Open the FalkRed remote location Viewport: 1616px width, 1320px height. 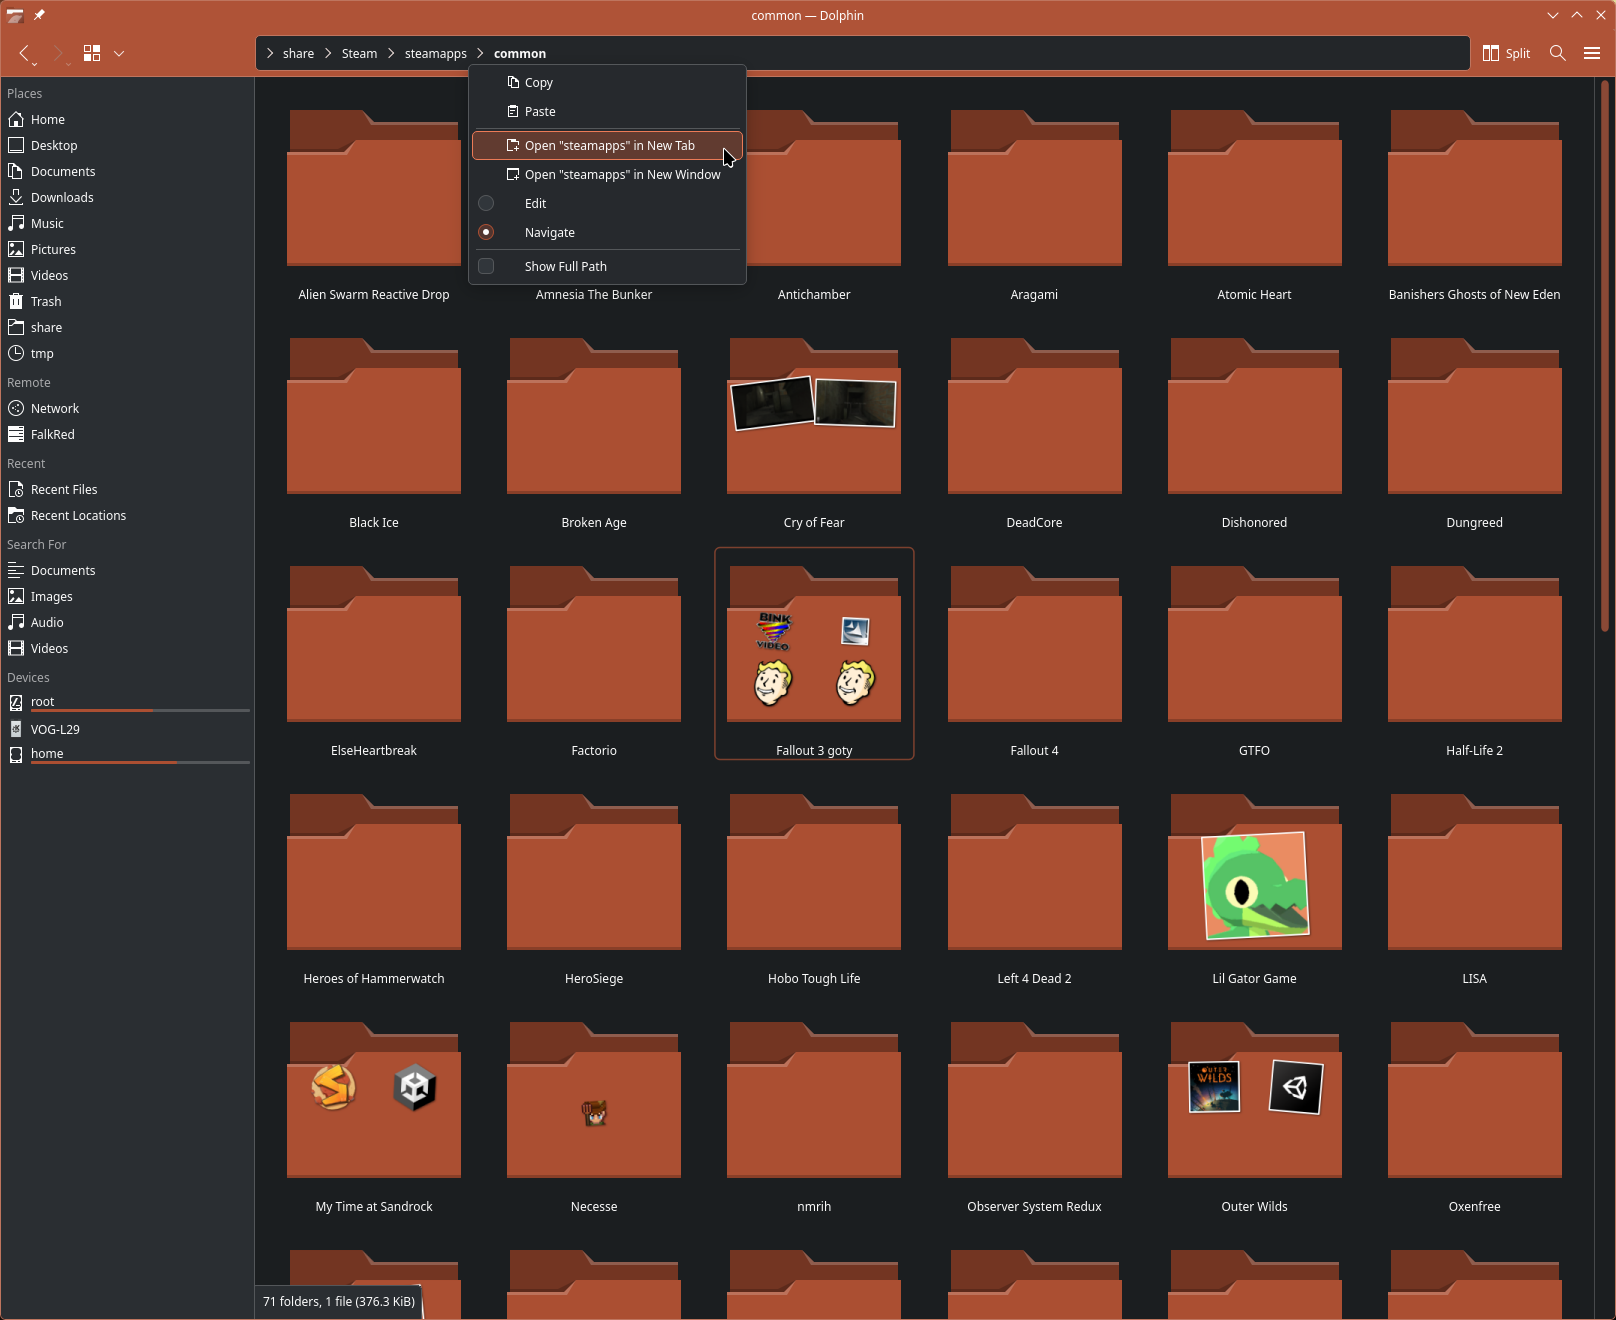127,434
